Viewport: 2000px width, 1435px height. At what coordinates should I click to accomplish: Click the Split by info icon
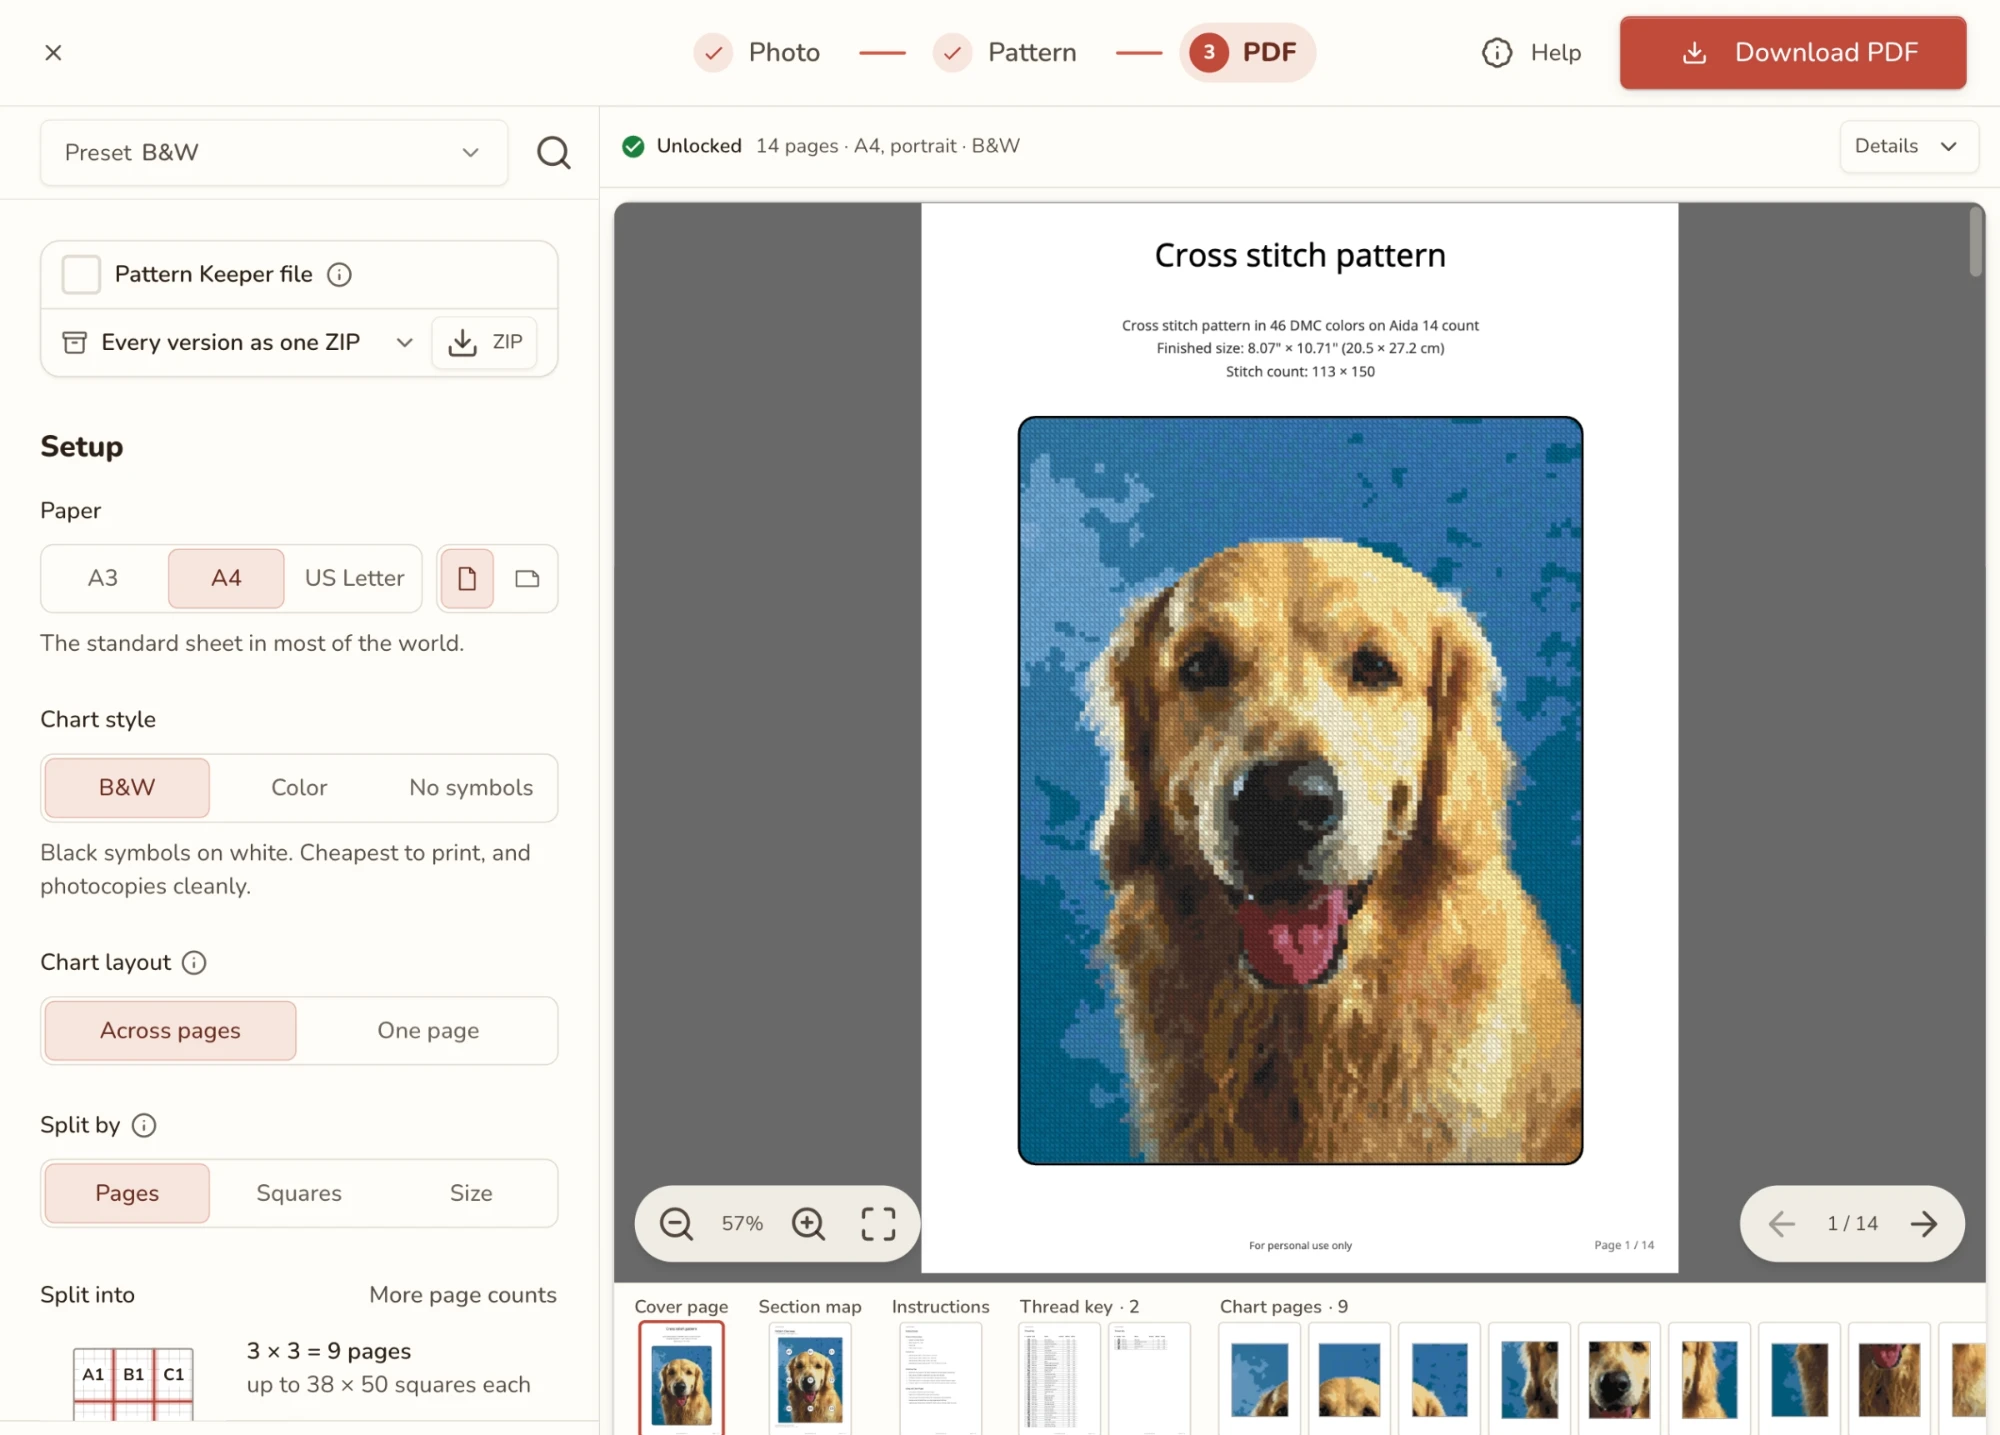pyautogui.click(x=144, y=1125)
